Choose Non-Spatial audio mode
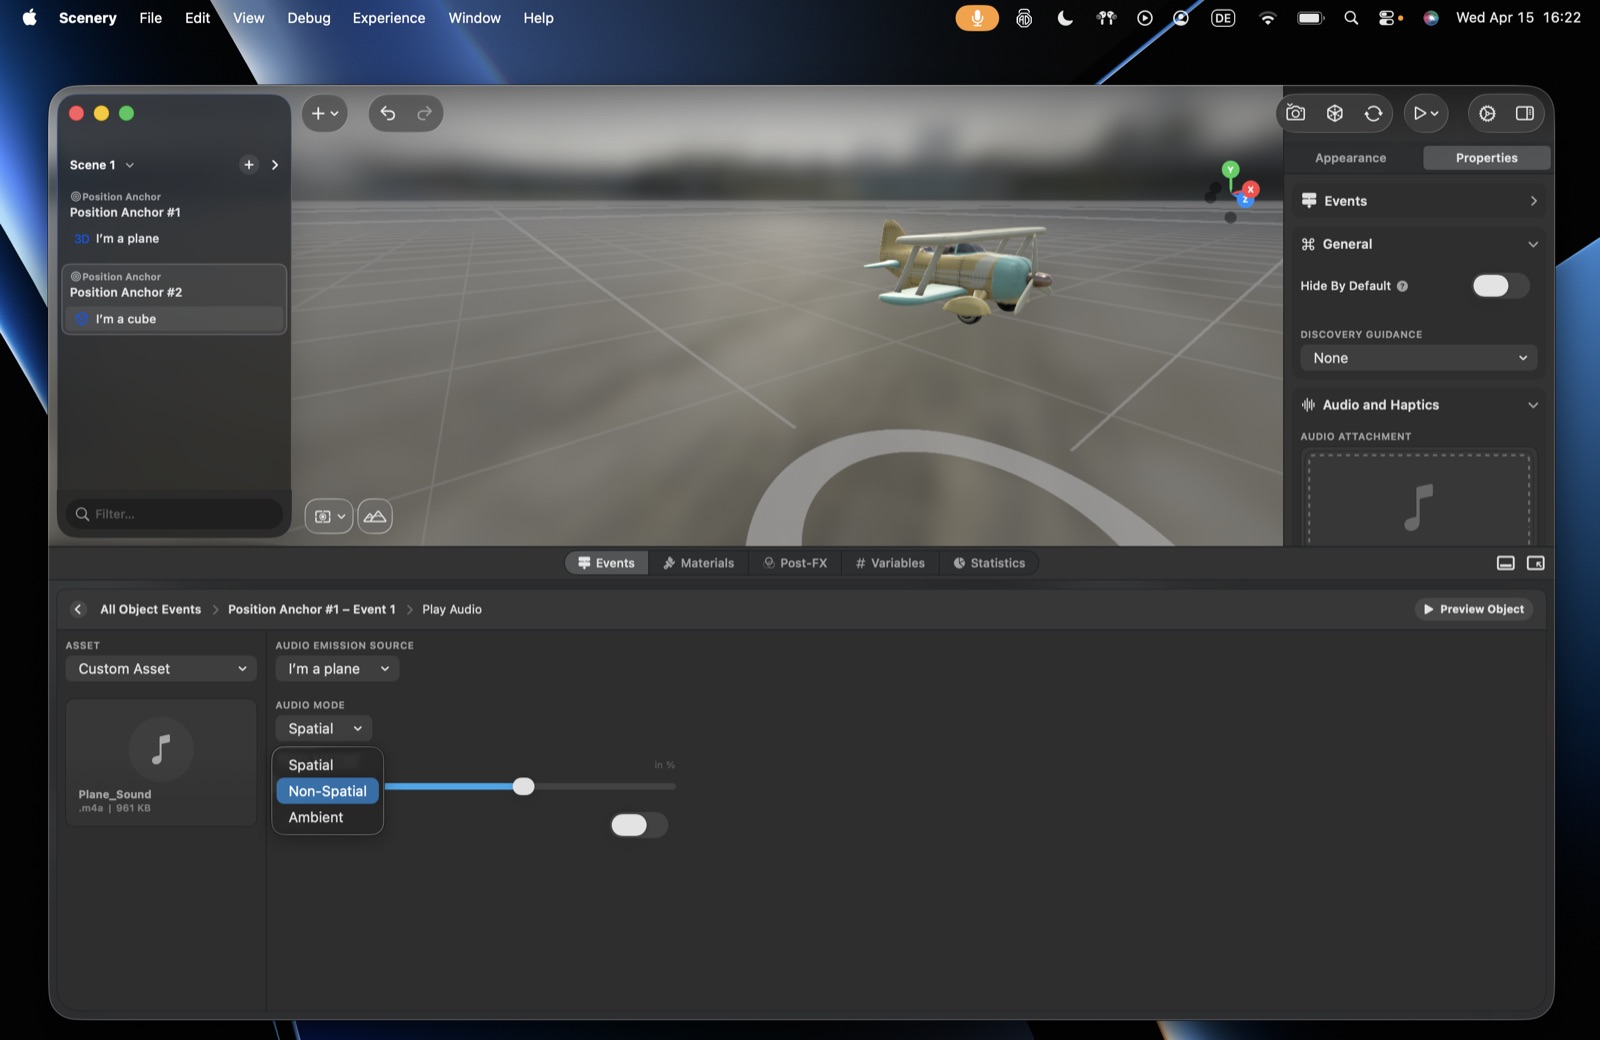The image size is (1600, 1040). coord(328,791)
